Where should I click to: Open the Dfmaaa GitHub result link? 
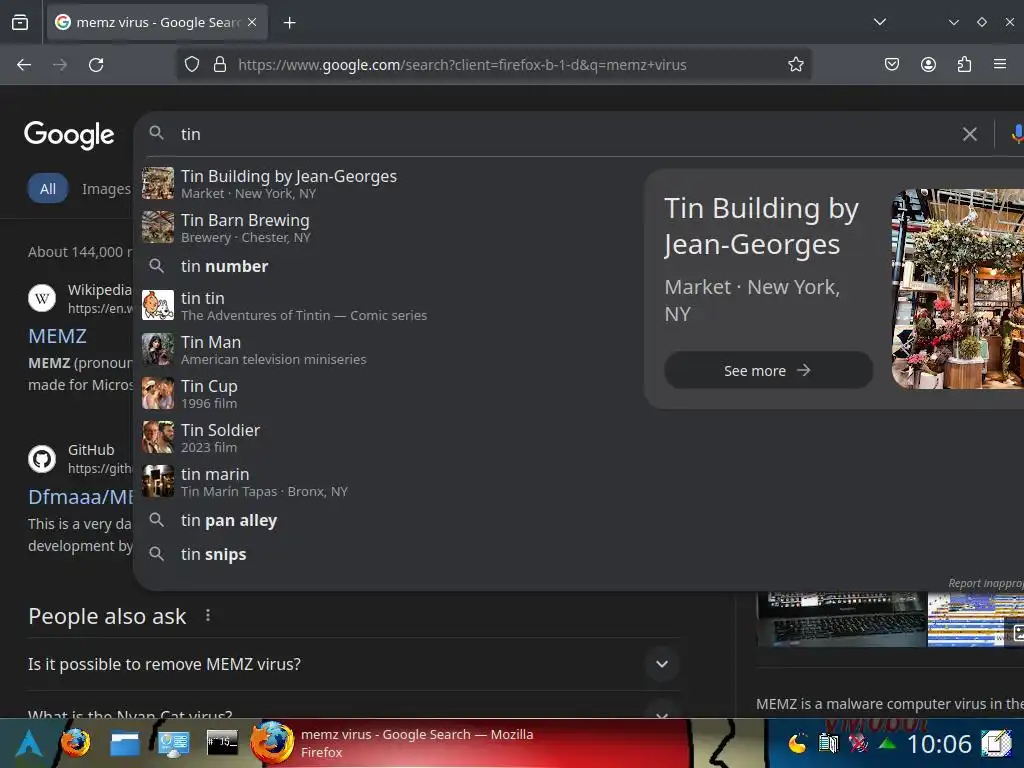[x=81, y=497]
